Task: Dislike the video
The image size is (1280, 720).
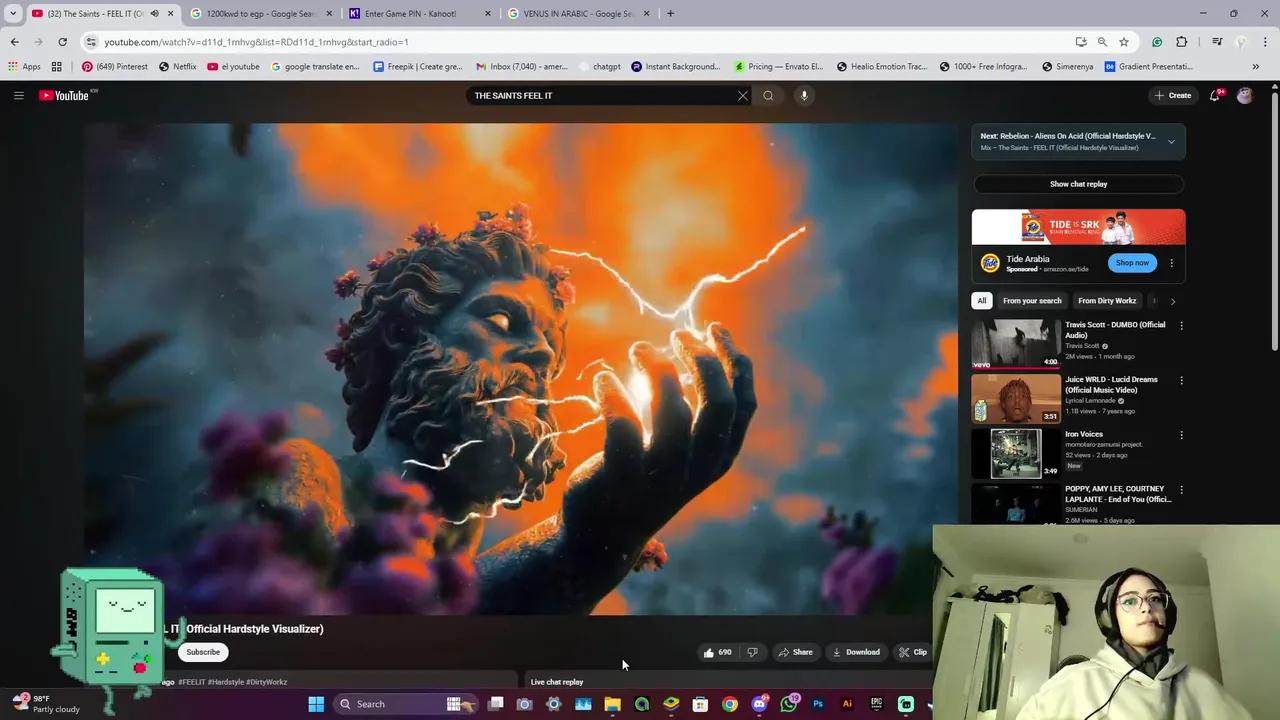Action: (x=753, y=652)
